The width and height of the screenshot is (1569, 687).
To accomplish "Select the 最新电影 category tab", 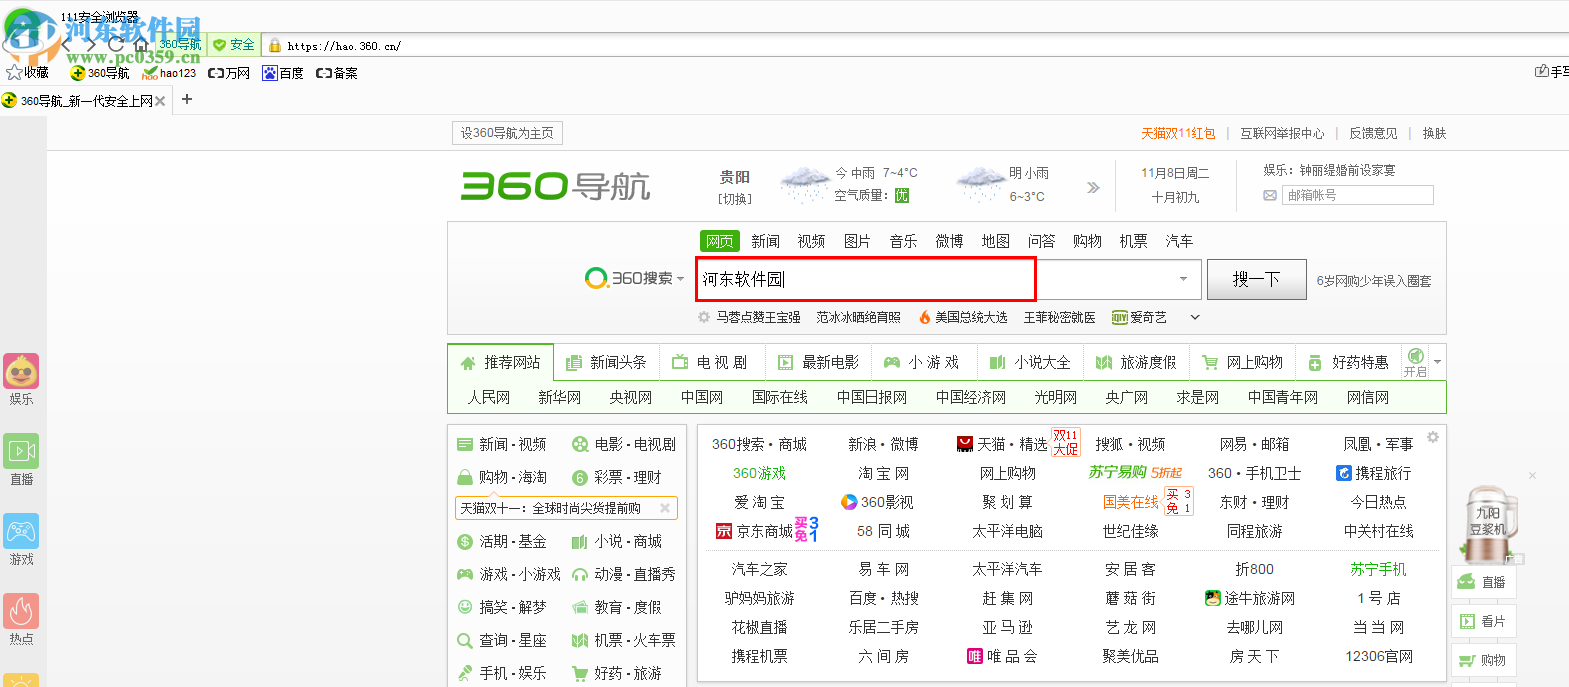I will 818,362.
